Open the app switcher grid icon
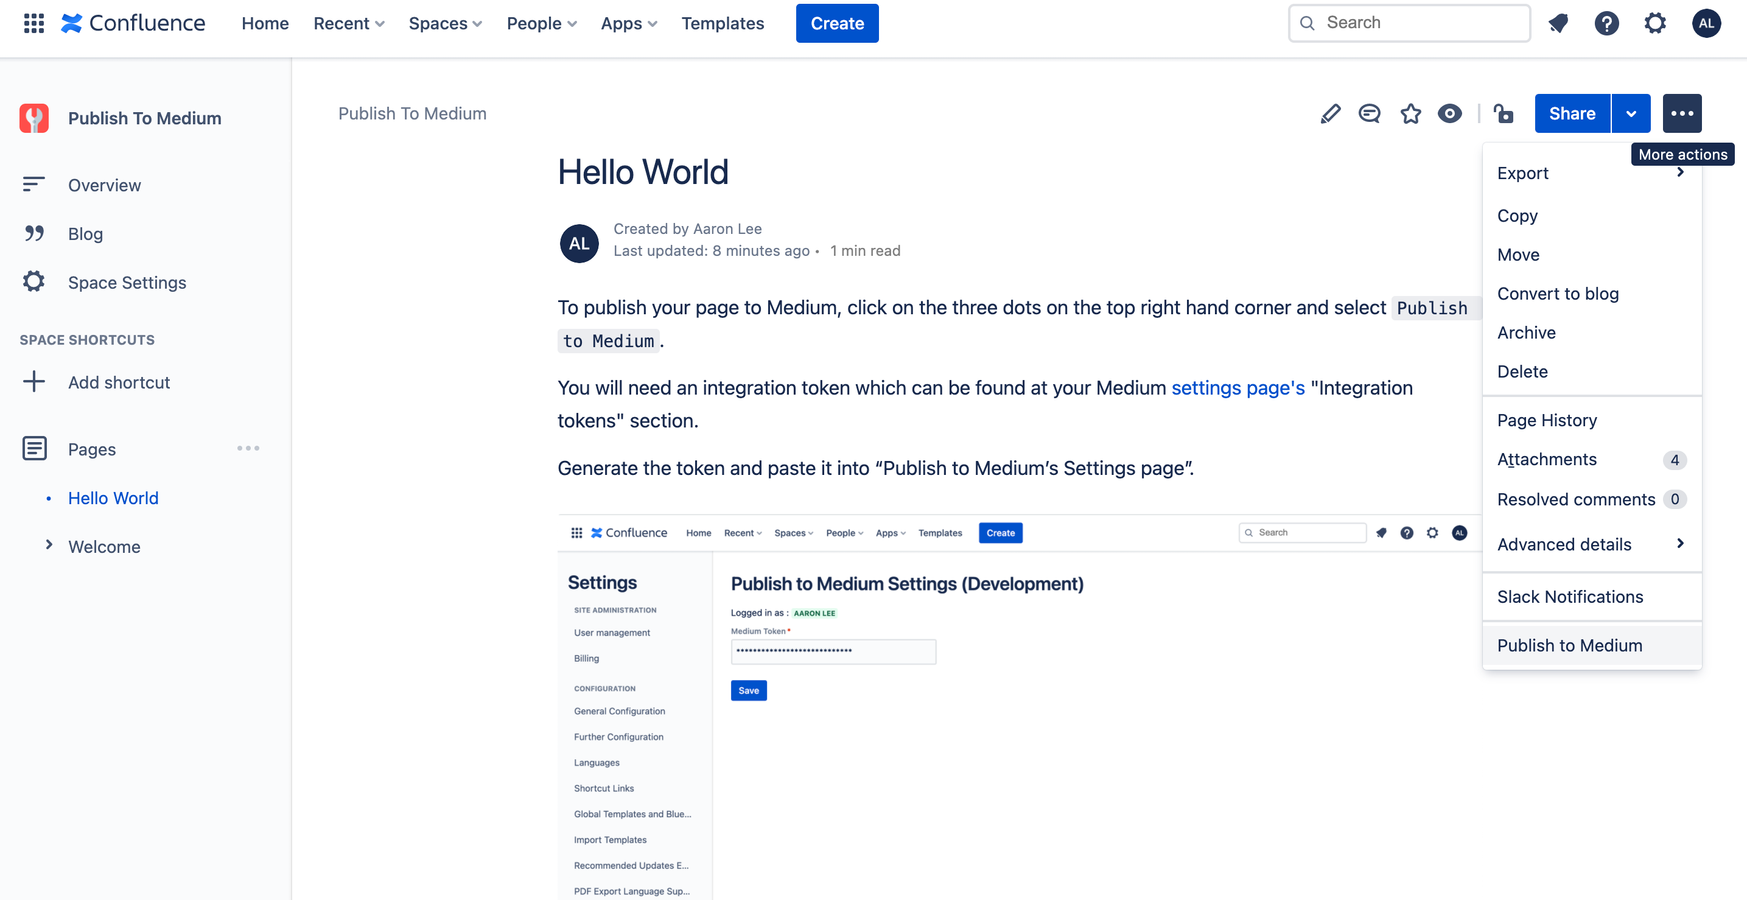1747x900 pixels. tap(34, 23)
